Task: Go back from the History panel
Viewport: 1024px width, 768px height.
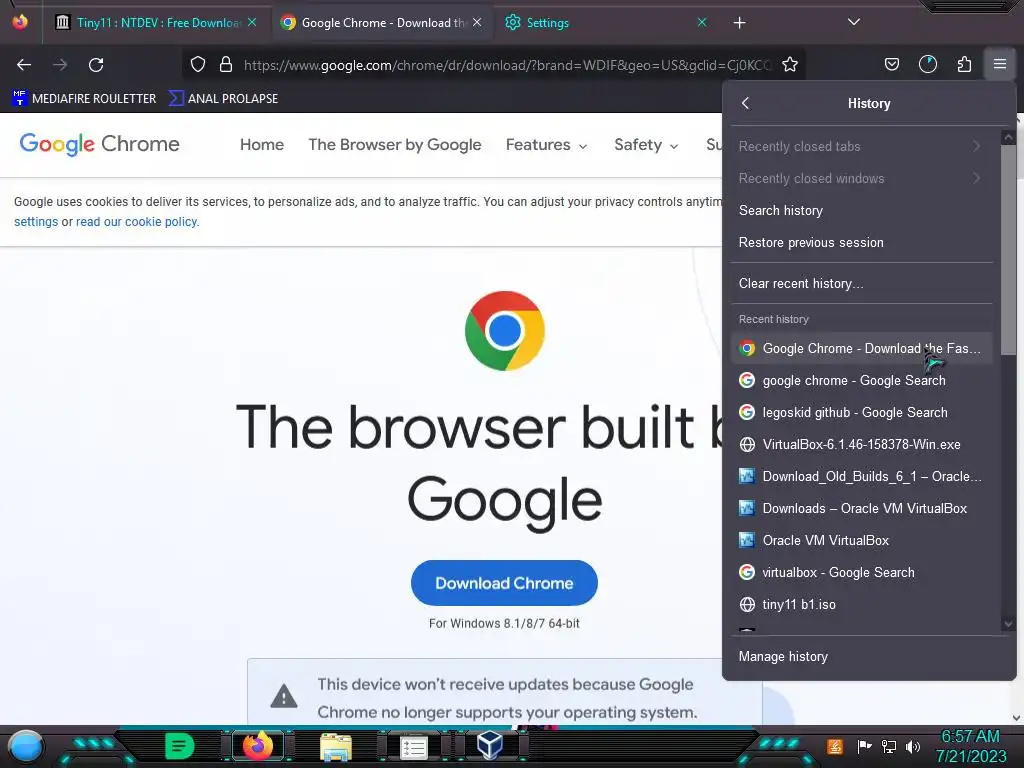Action: tap(746, 103)
